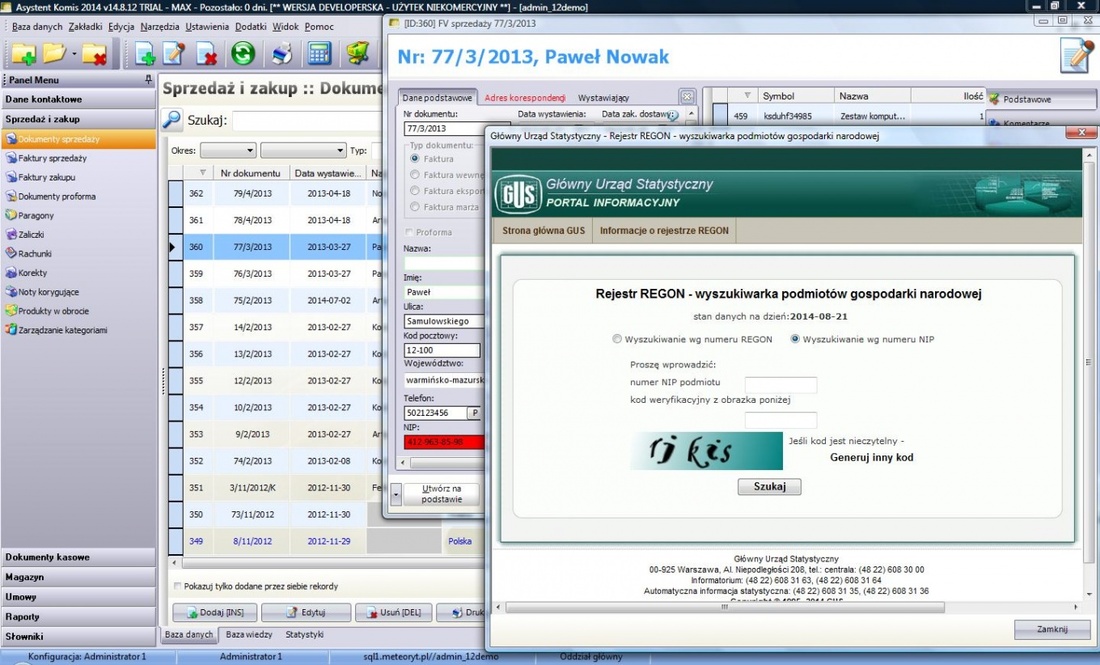This screenshot has width=1100, height=665.
Task: Expand the Dane kontaktowe panel section
Action: 78,99
